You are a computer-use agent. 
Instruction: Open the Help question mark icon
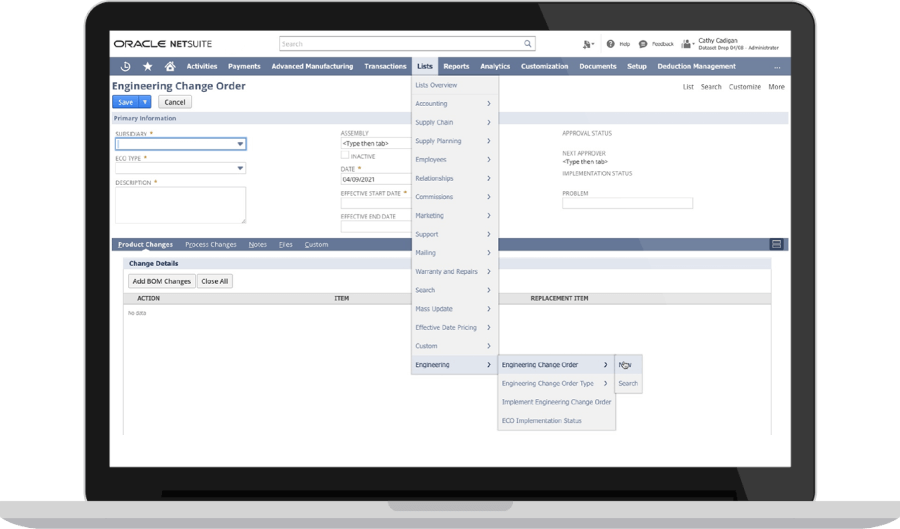click(610, 44)
